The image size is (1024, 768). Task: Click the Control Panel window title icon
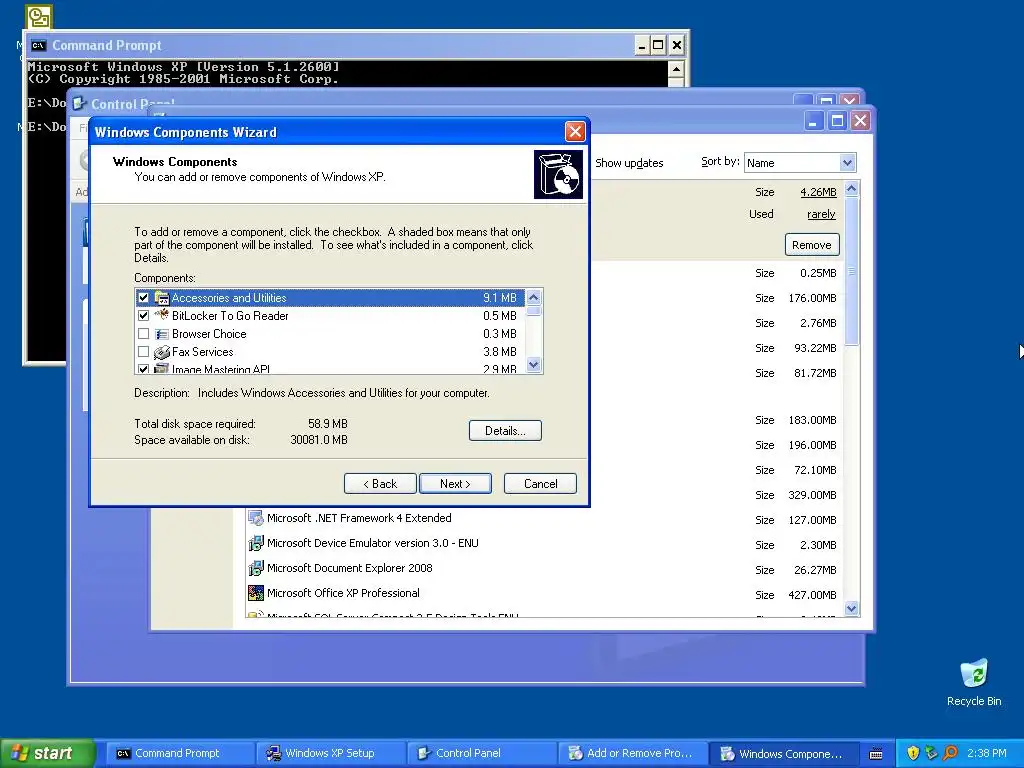coord(79,104)
